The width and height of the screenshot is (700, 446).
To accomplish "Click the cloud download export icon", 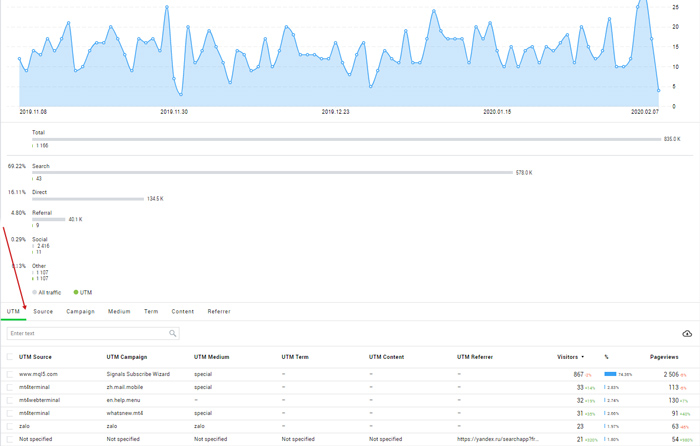I will click(687, 333).
